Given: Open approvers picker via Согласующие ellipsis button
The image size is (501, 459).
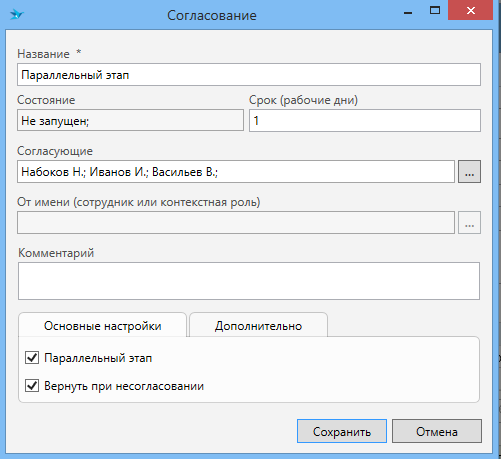Looking at the screenshot, I should [x=469, y=172].
